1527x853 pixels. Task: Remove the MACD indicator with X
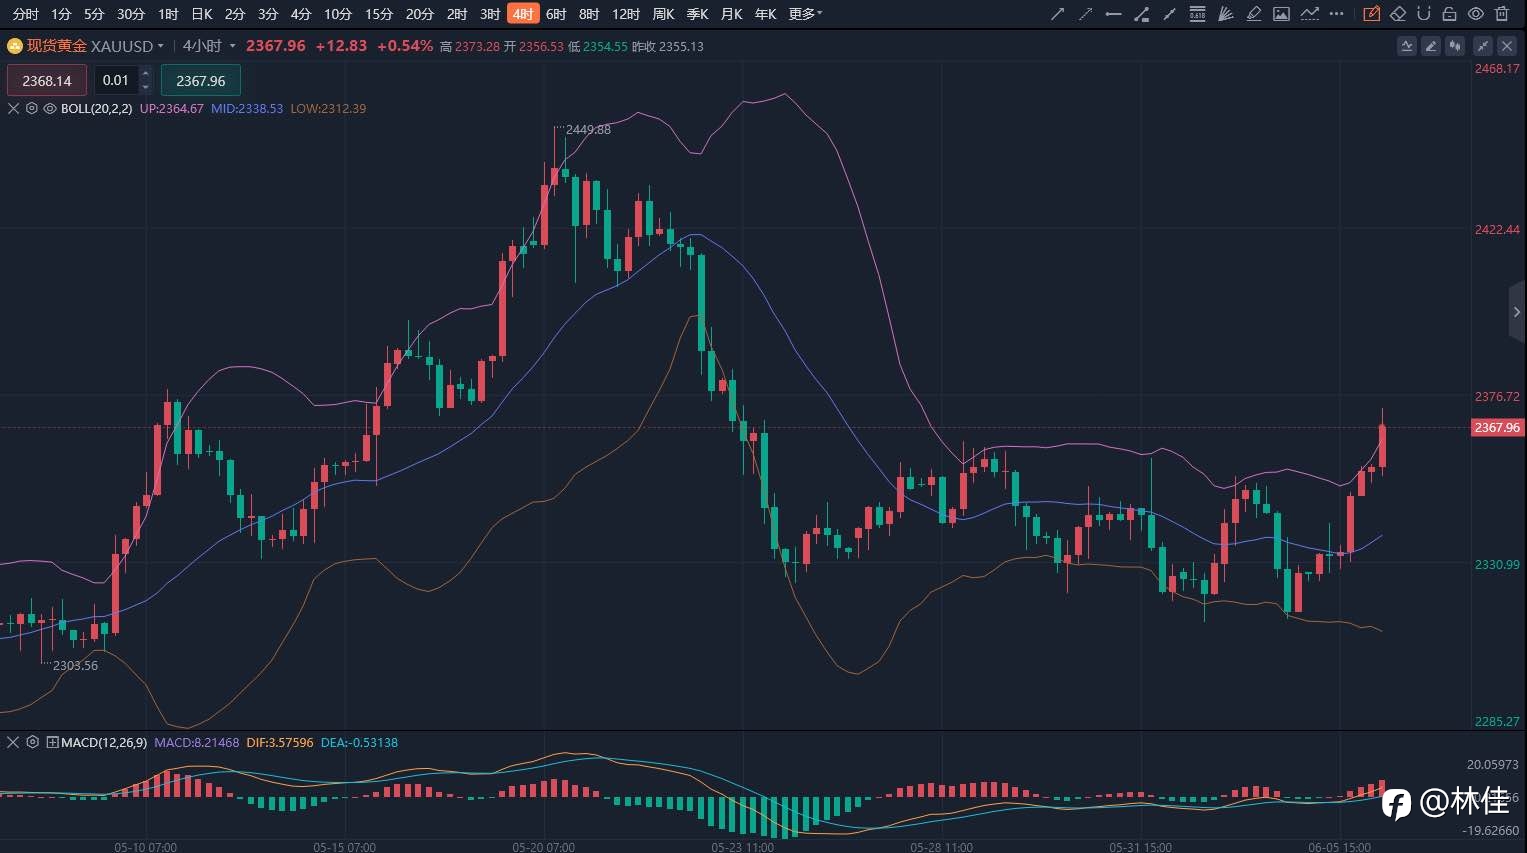[x=14, y=742]
